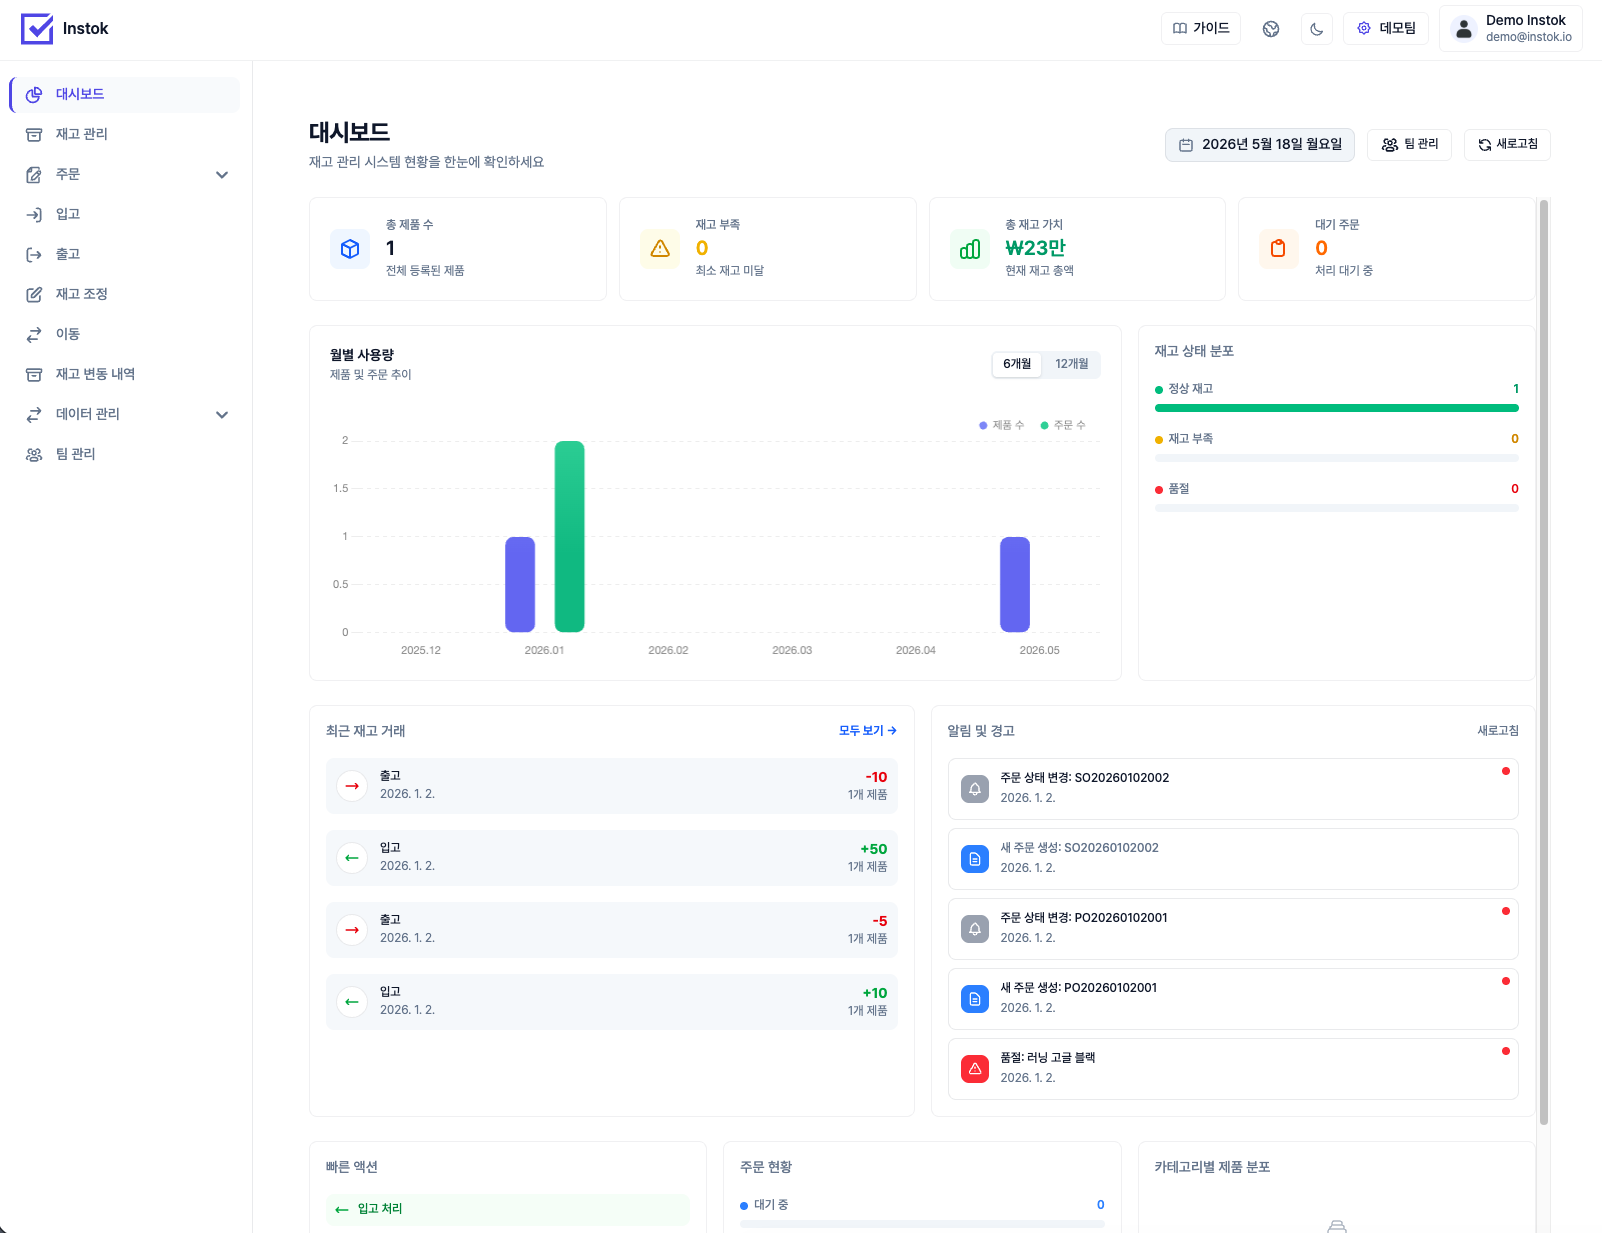The width and height of the screenshot is (1602, 1233).
Task: Select the 6개월 chart range
Action: click(x=1017, y=364)
